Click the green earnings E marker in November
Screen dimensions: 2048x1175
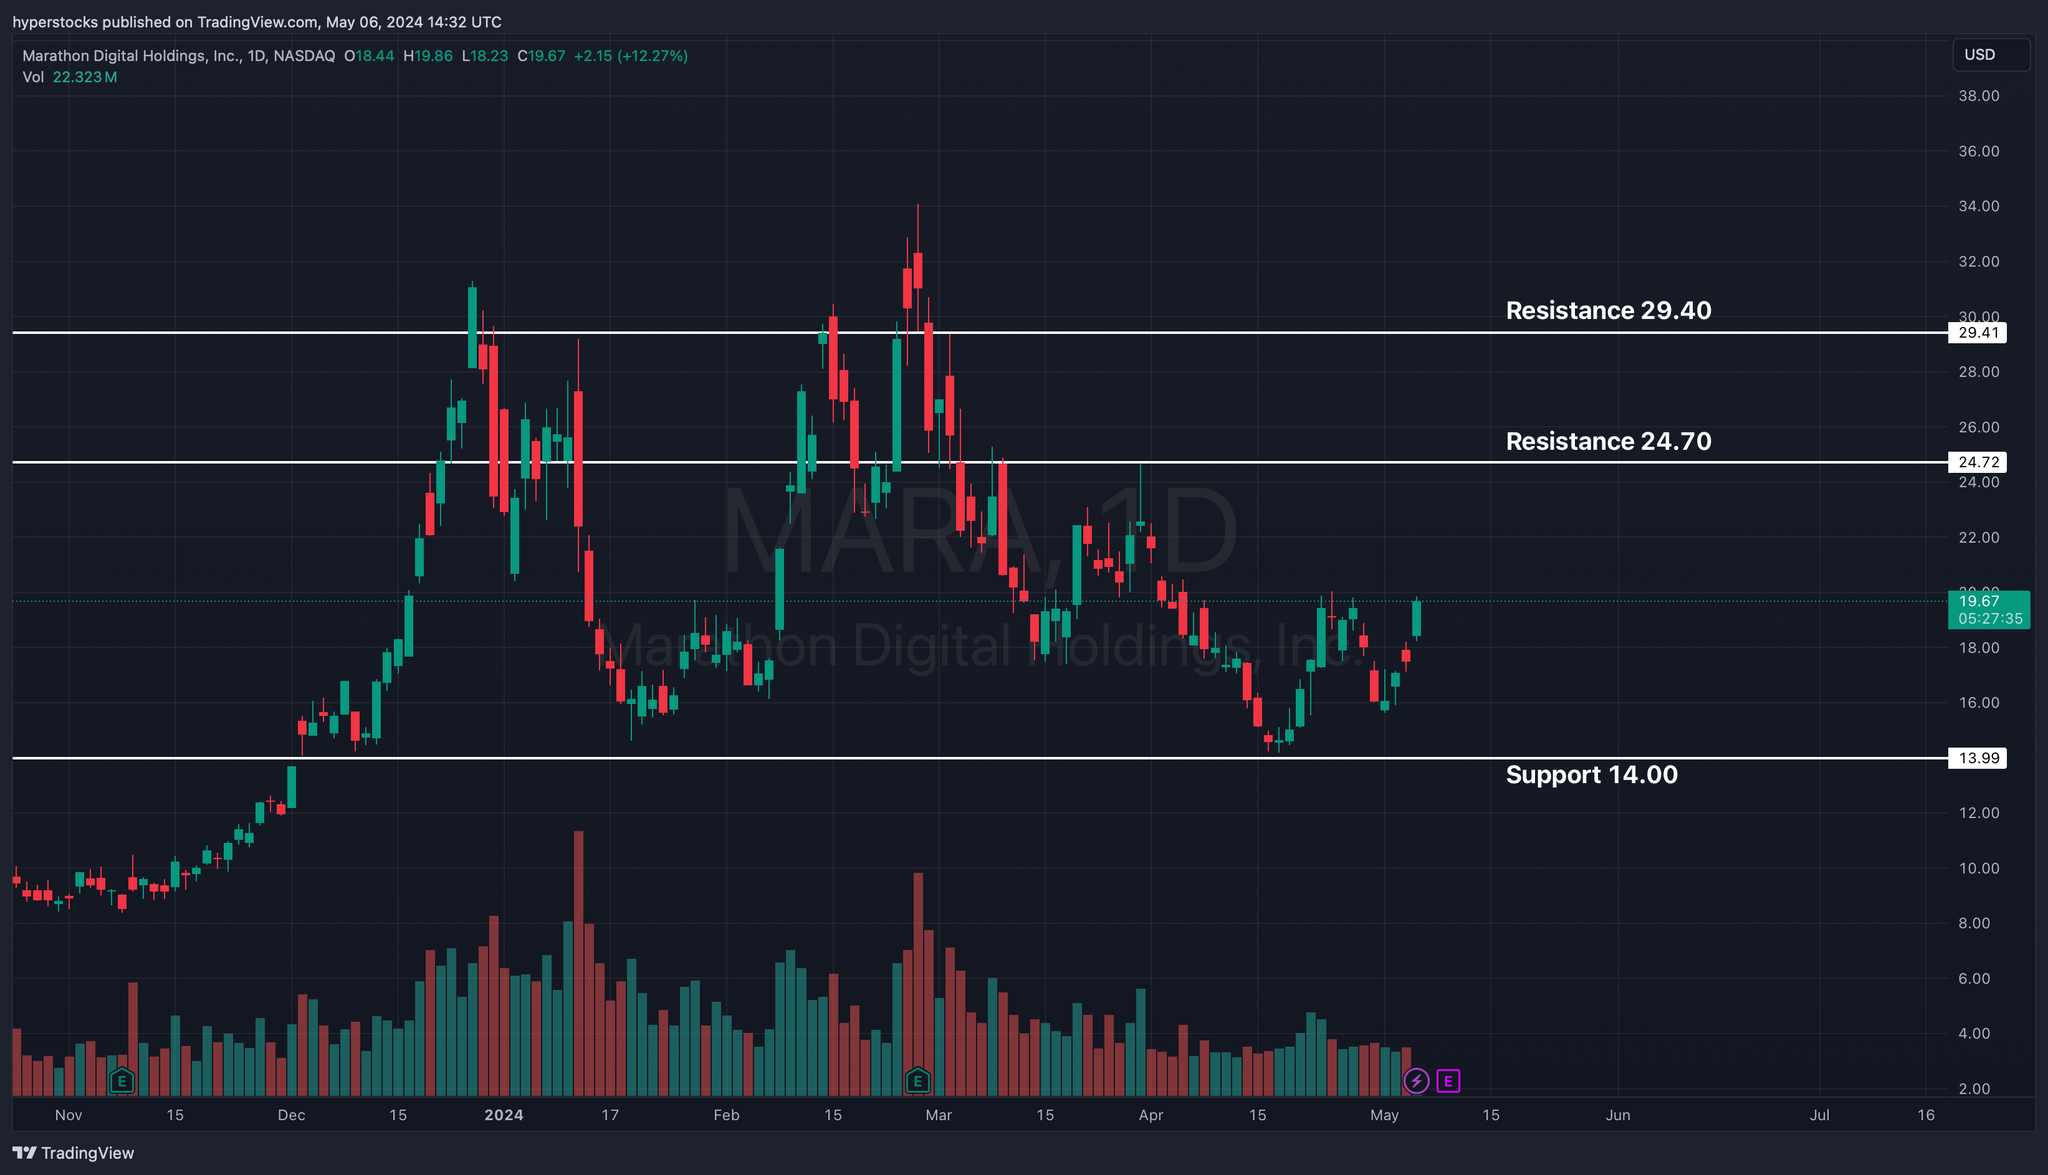122,1080
